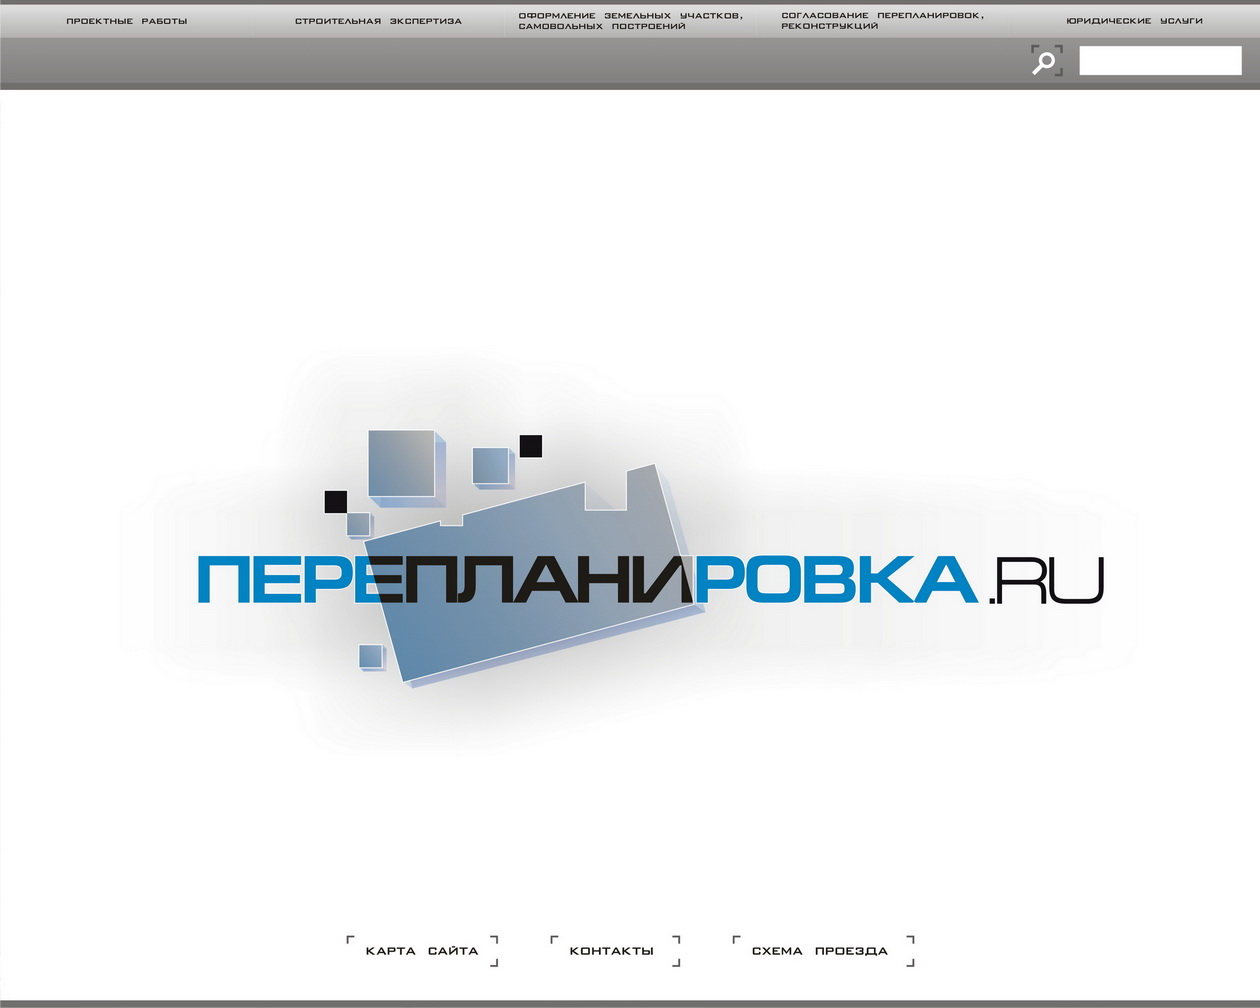Click the small gray cube left of the building
The image size is (1260, 1008).
pyautogui.click(x=360, y=524)
